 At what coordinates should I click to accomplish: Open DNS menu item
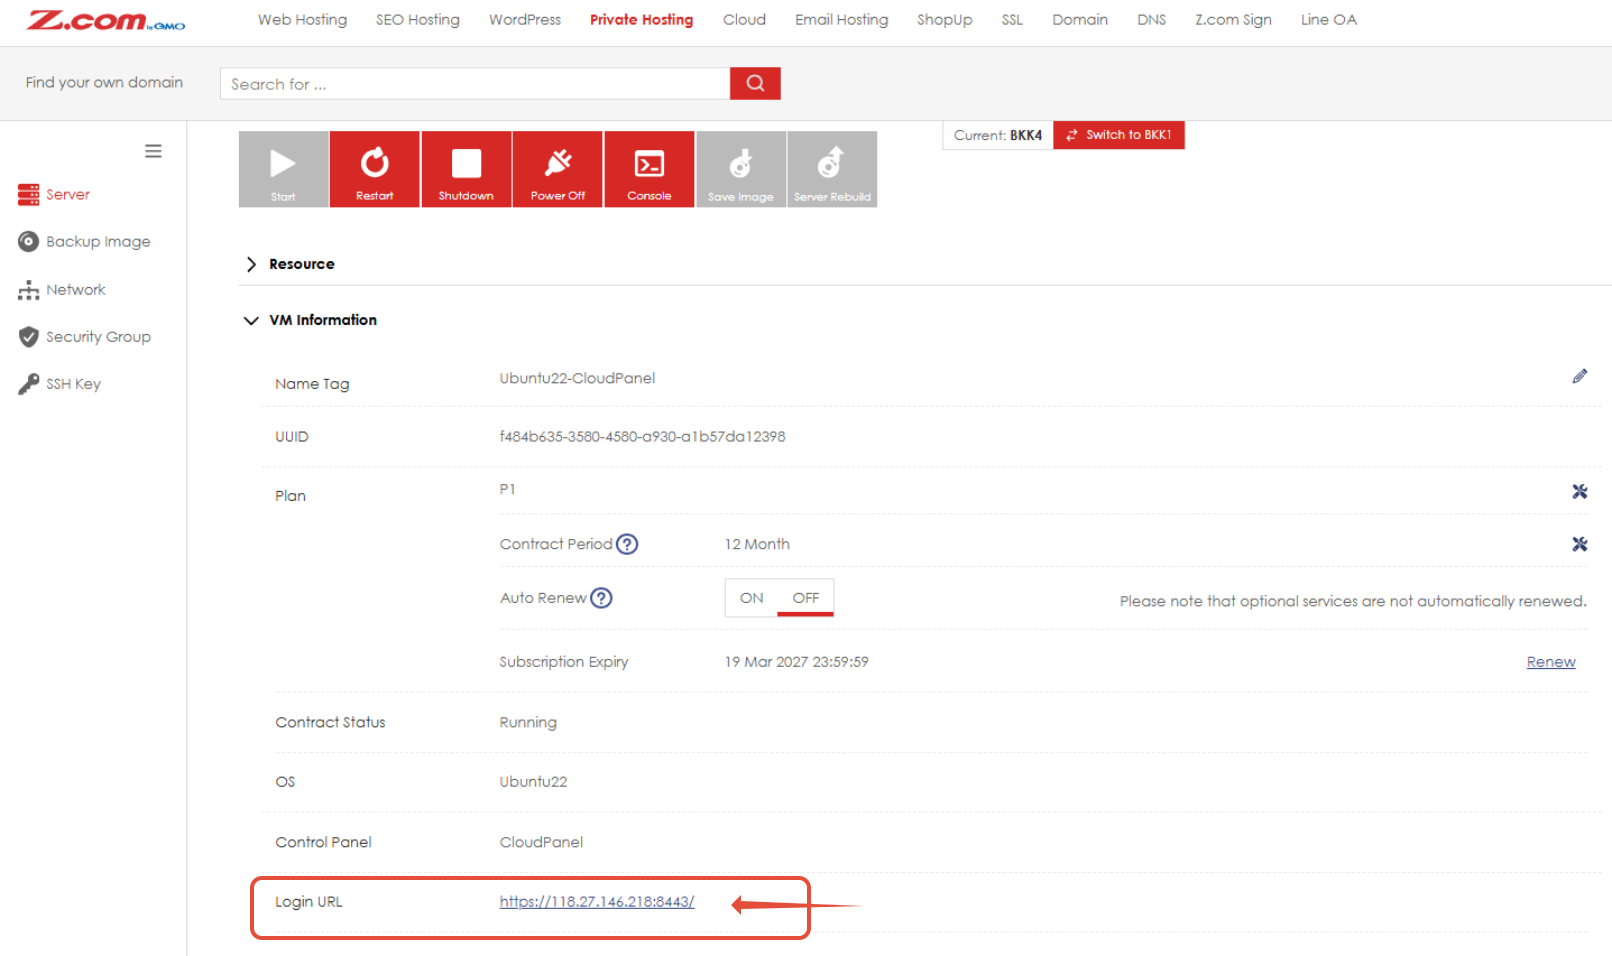point(1151,20)
